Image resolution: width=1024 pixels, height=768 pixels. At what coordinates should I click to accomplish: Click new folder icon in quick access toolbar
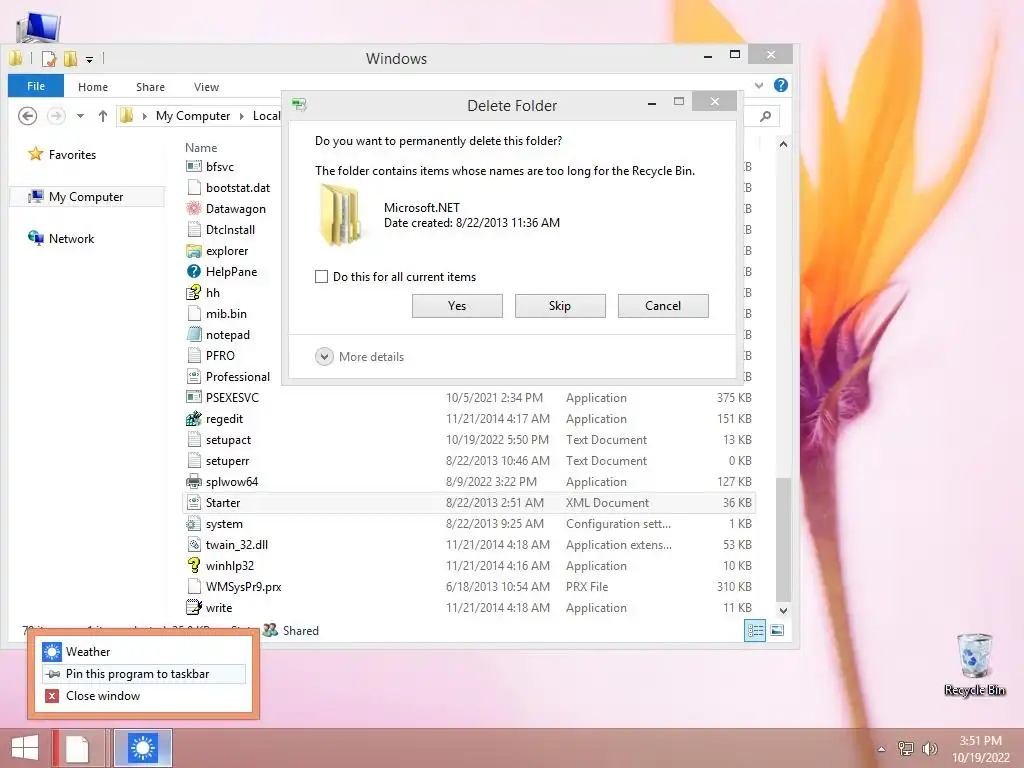(x=71, y=59)
